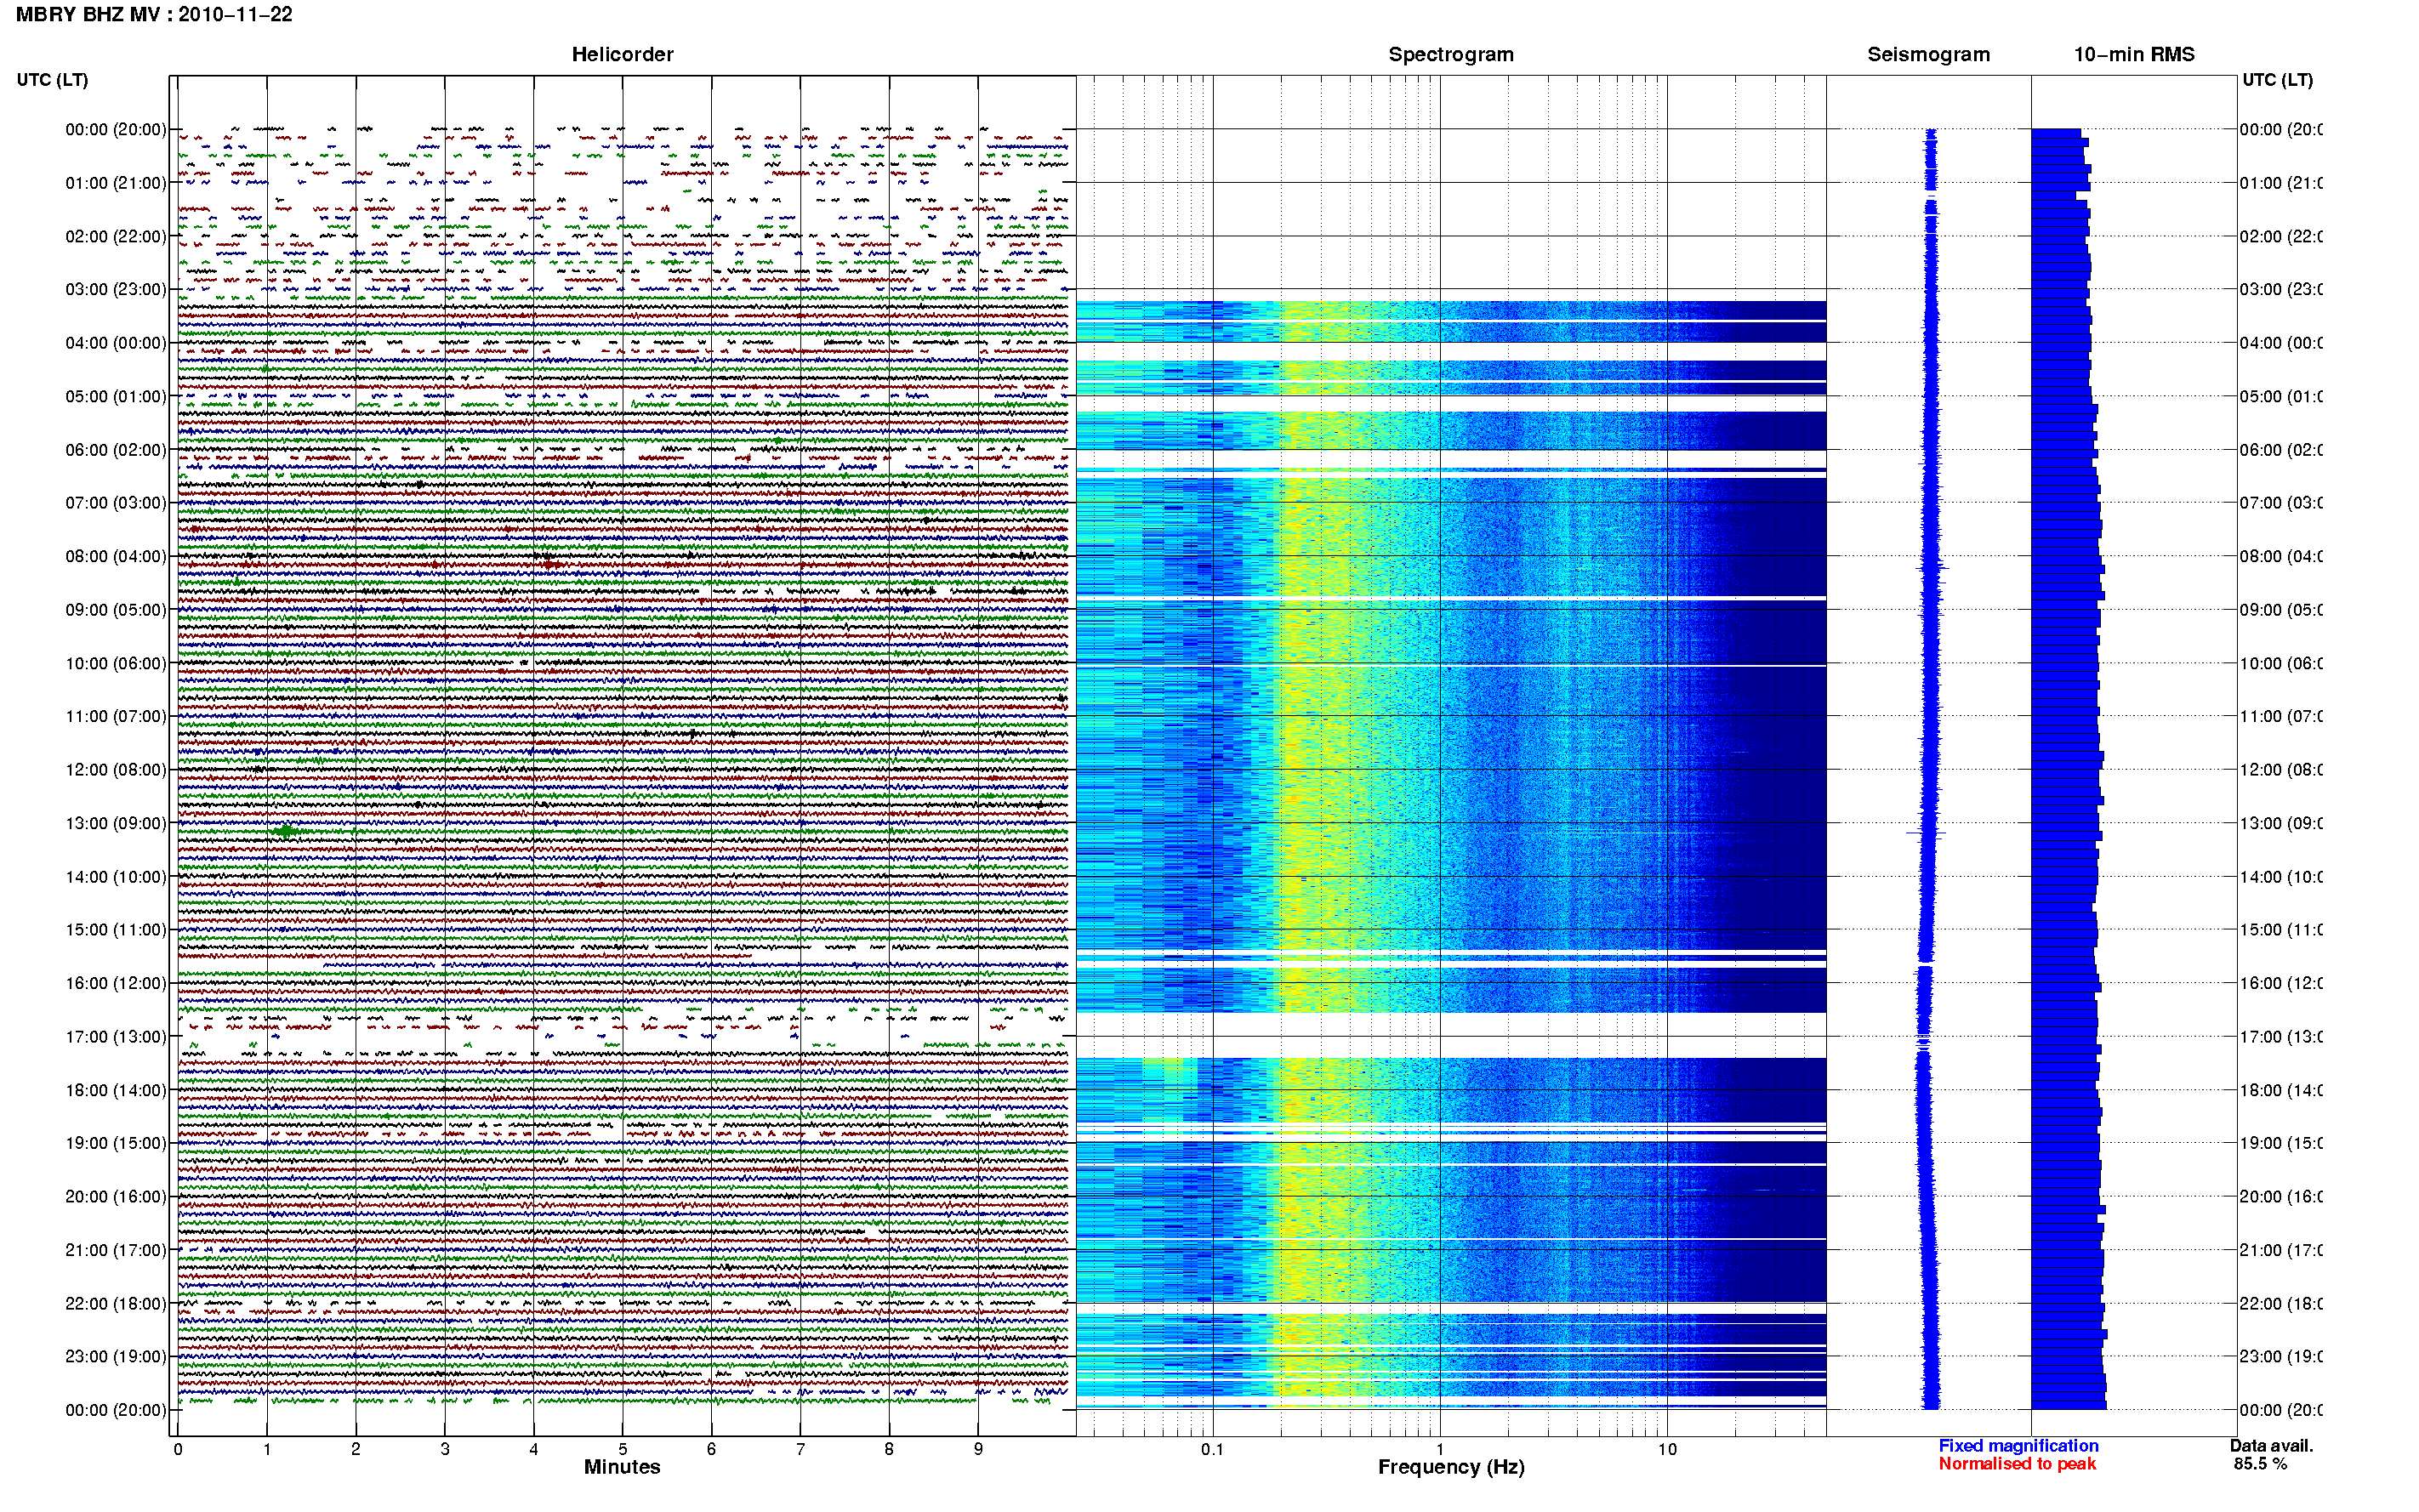Select '15:00 (11:00)' on the left time axis
The image size is (2419, 1512).
[116, 930]
